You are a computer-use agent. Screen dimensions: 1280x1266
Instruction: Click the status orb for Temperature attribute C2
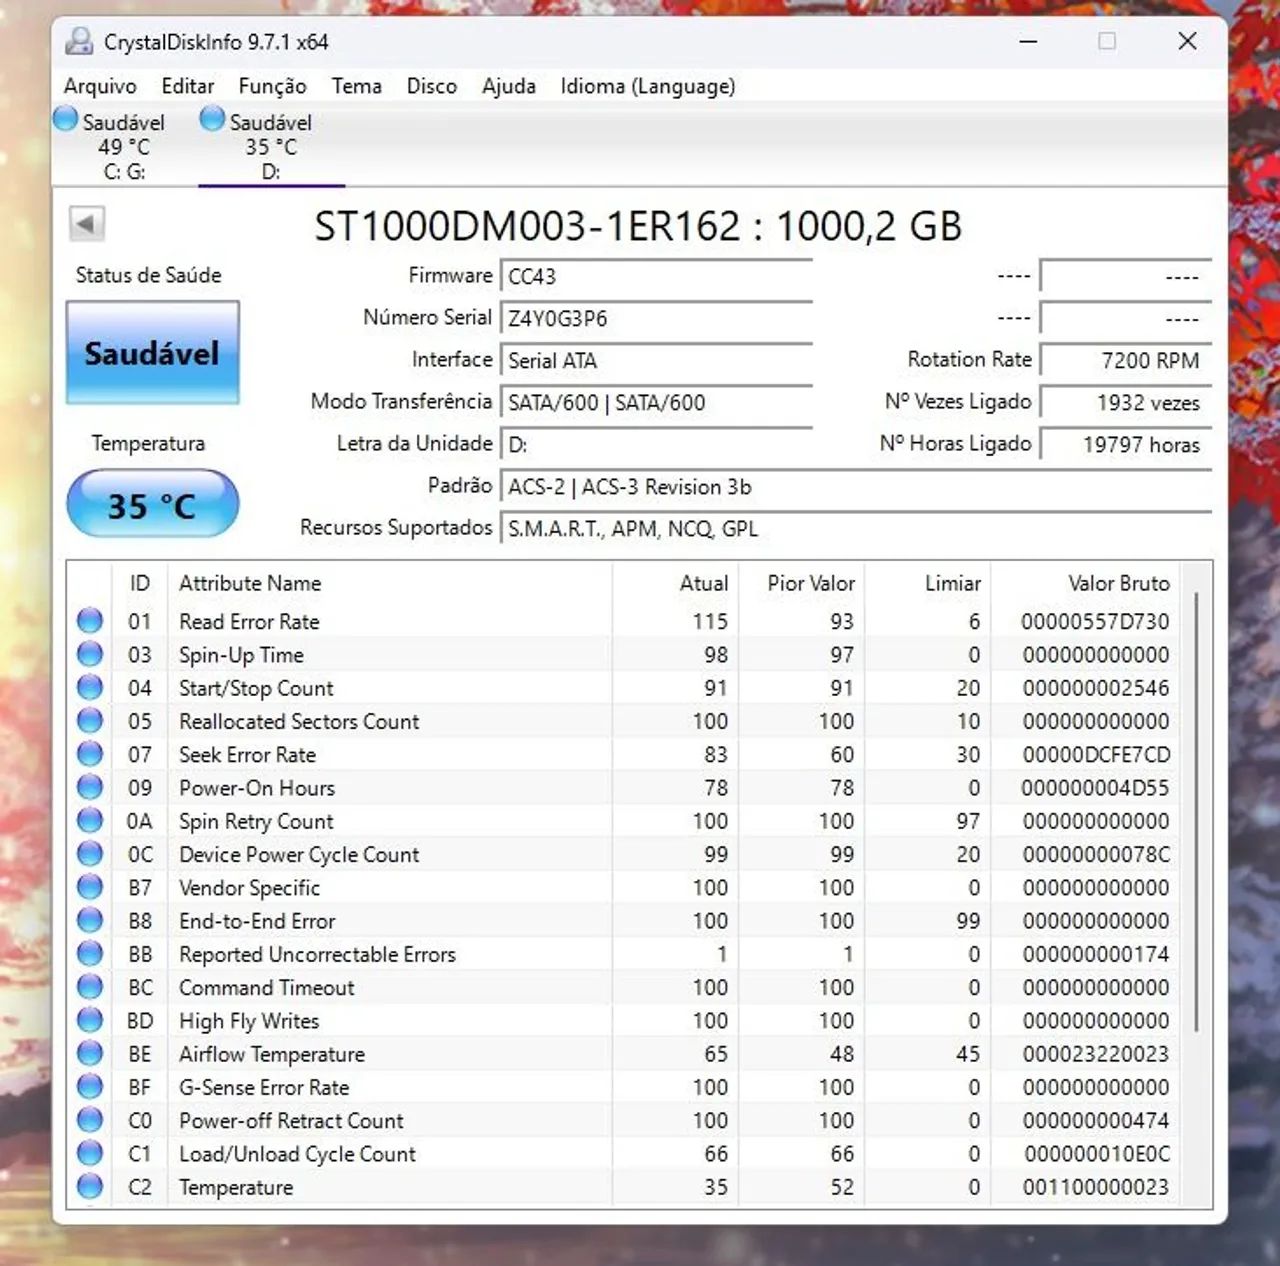tap(90, 1186)
